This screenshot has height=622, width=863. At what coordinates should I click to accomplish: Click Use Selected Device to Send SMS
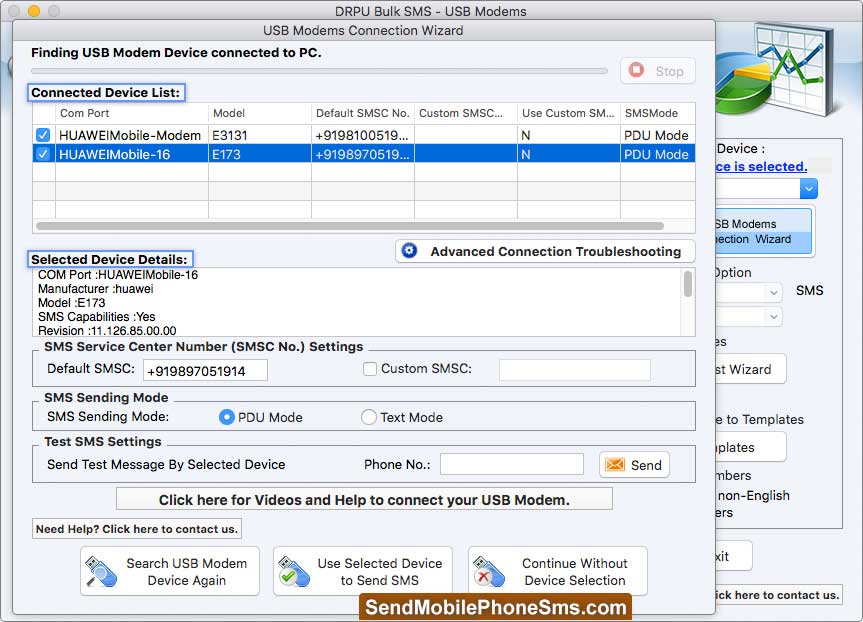click(x=363, y=571)
